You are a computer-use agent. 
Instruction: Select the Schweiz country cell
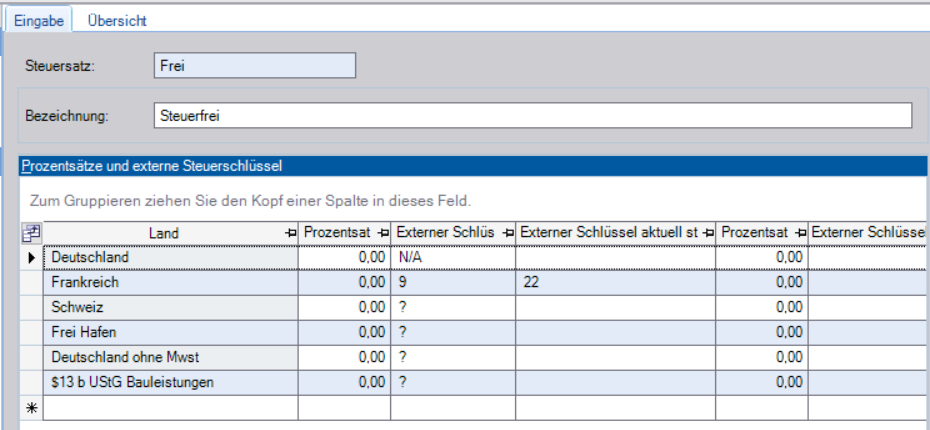tap(170, 307)
